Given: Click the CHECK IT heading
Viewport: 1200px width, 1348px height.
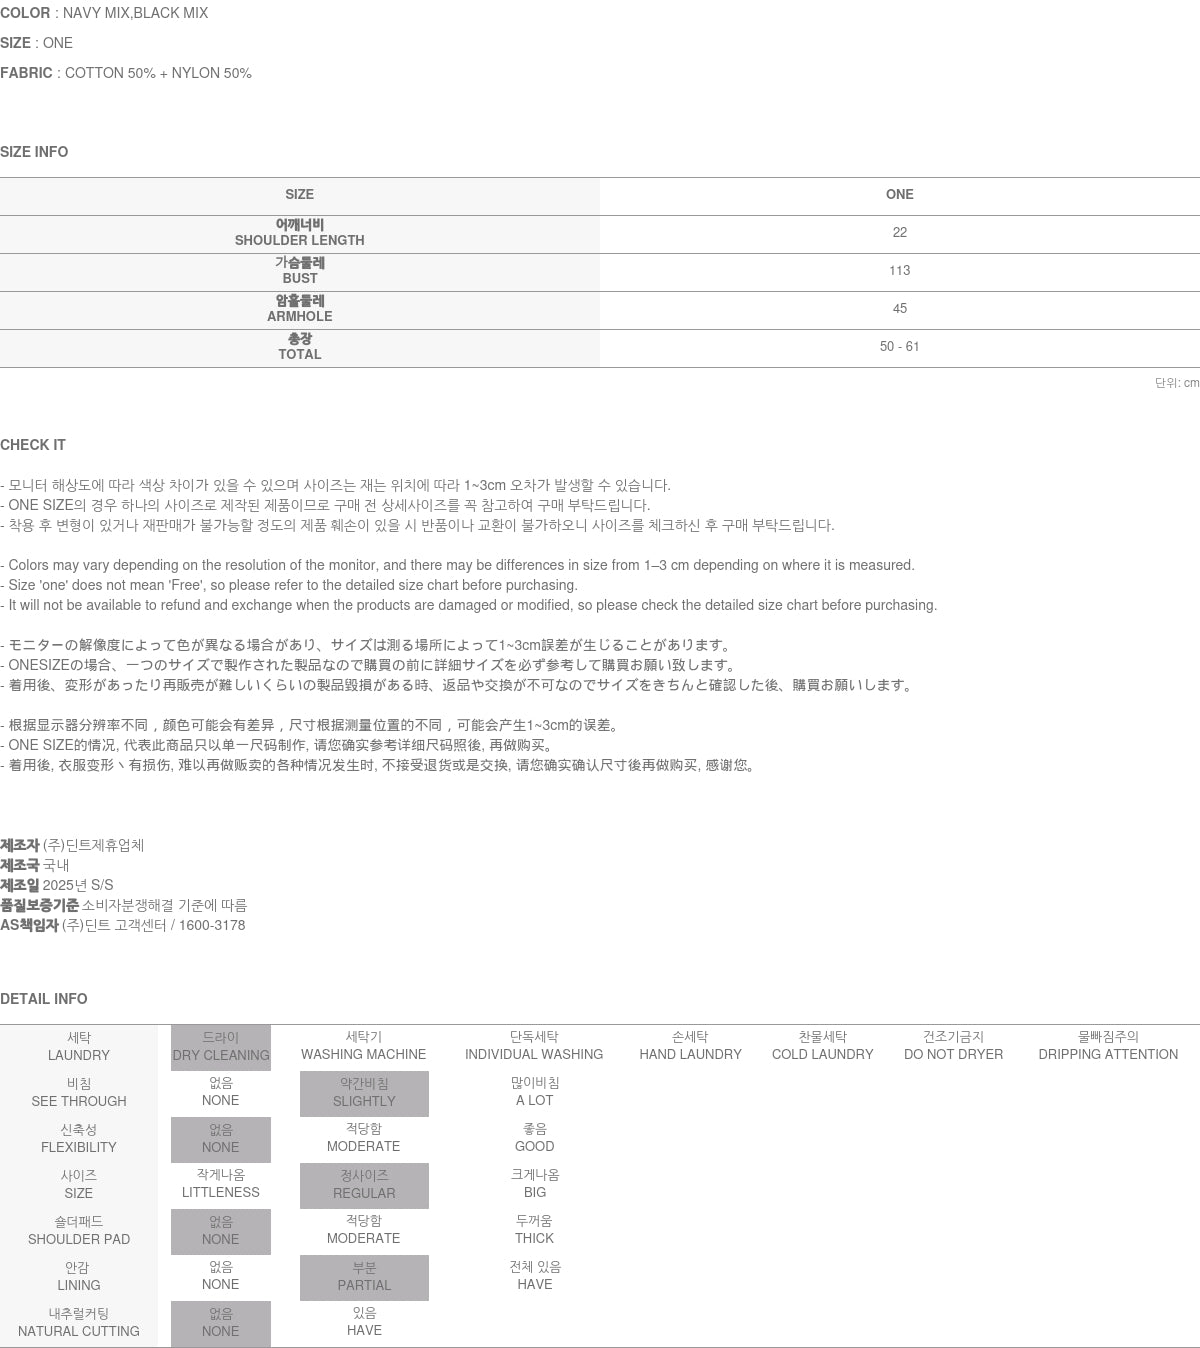Looking at the screenshot, I should coord(33,445).
